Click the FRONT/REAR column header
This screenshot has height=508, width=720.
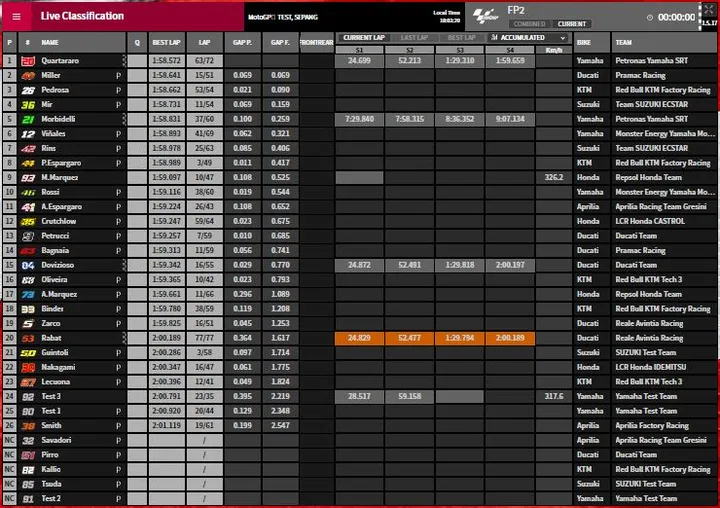(x=317, y=42)
